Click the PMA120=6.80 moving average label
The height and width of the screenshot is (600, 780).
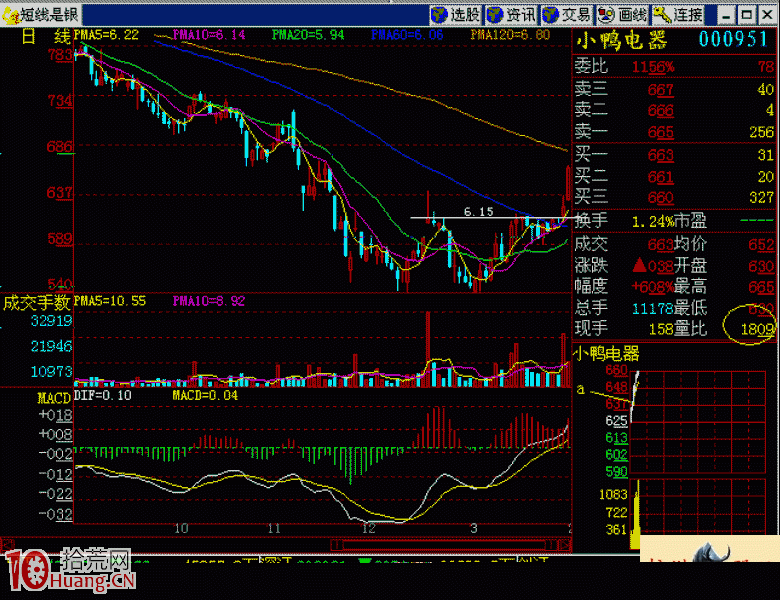510,35
